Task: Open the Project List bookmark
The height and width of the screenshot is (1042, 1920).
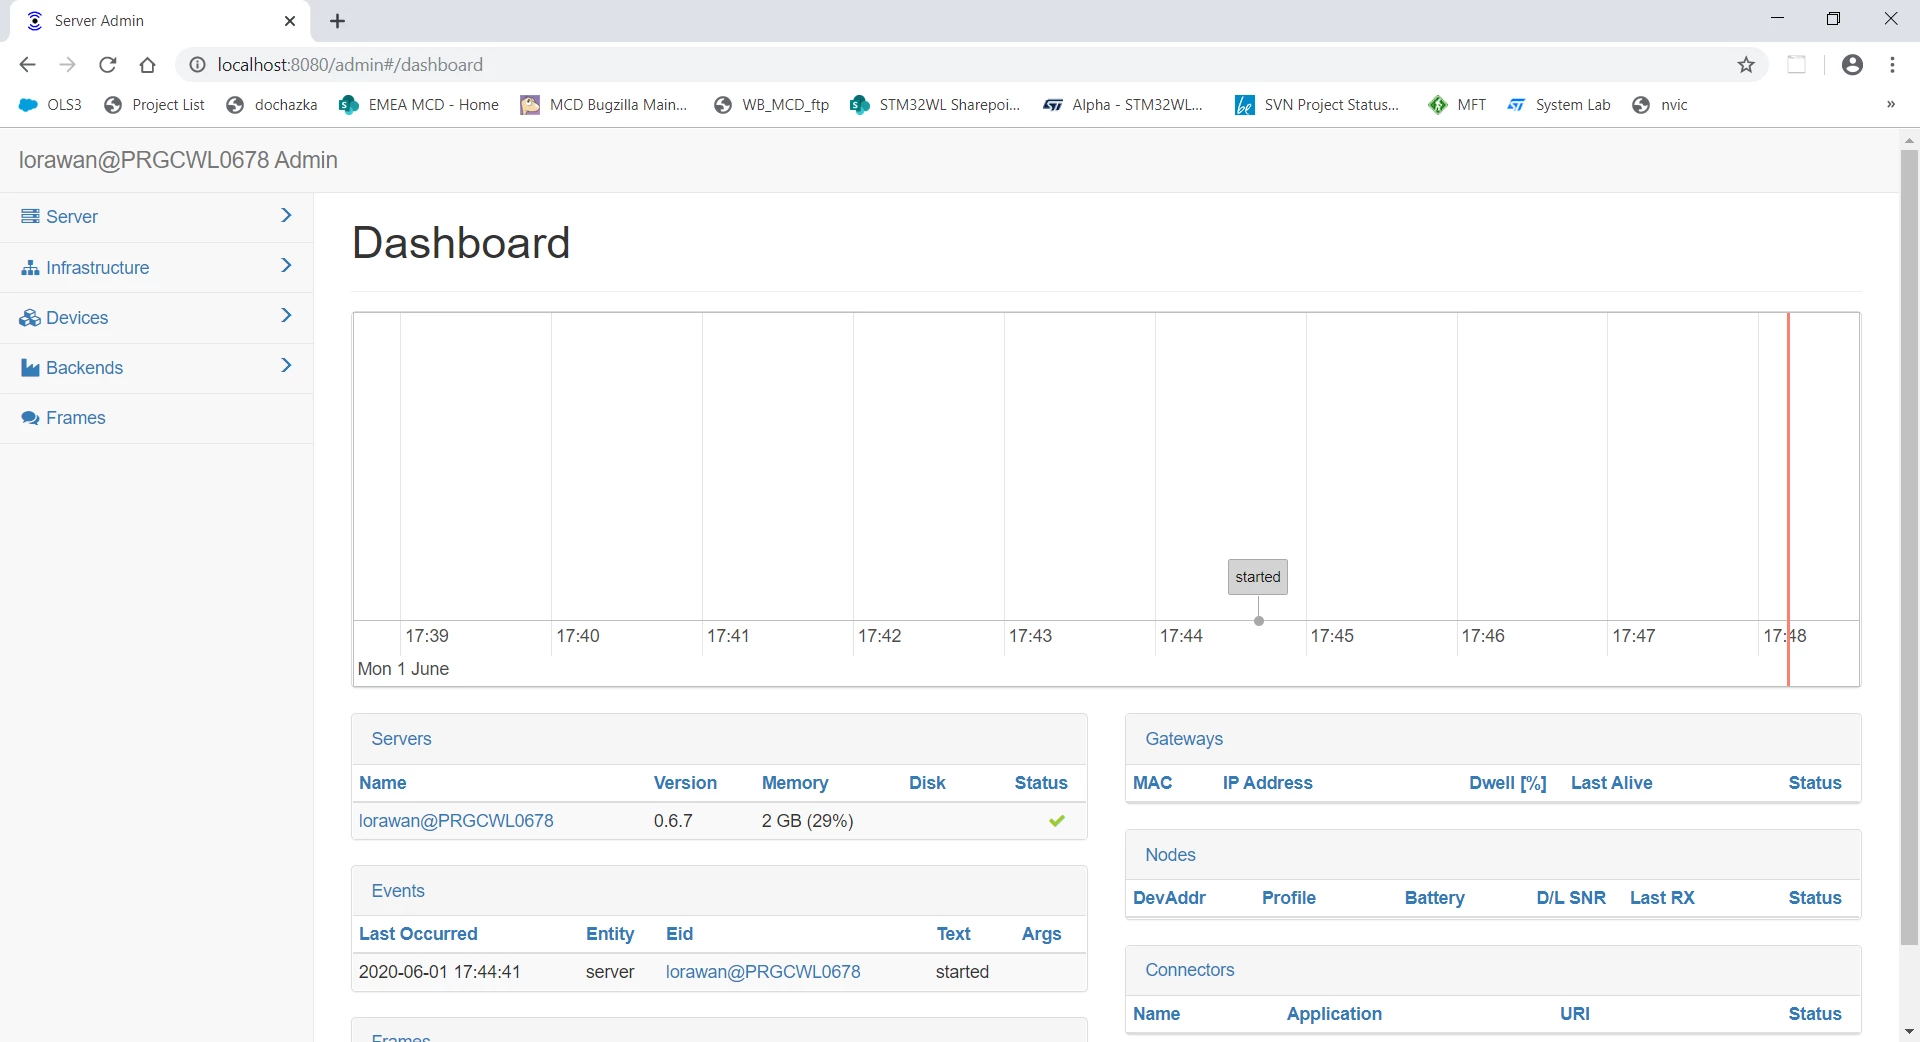Action: [x=154, y=105]
